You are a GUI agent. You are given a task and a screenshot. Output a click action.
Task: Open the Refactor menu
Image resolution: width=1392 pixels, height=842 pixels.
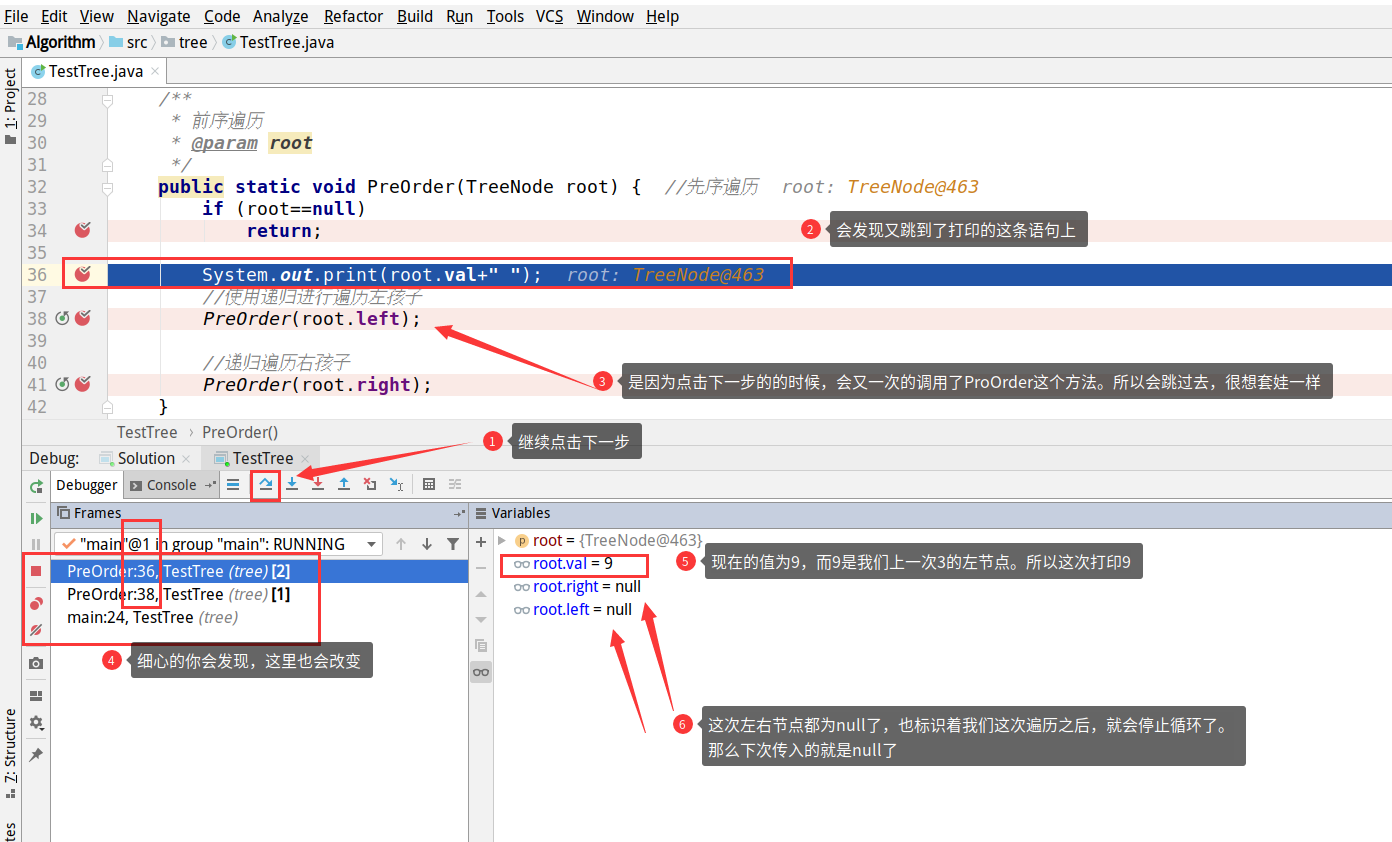point(353,16)
